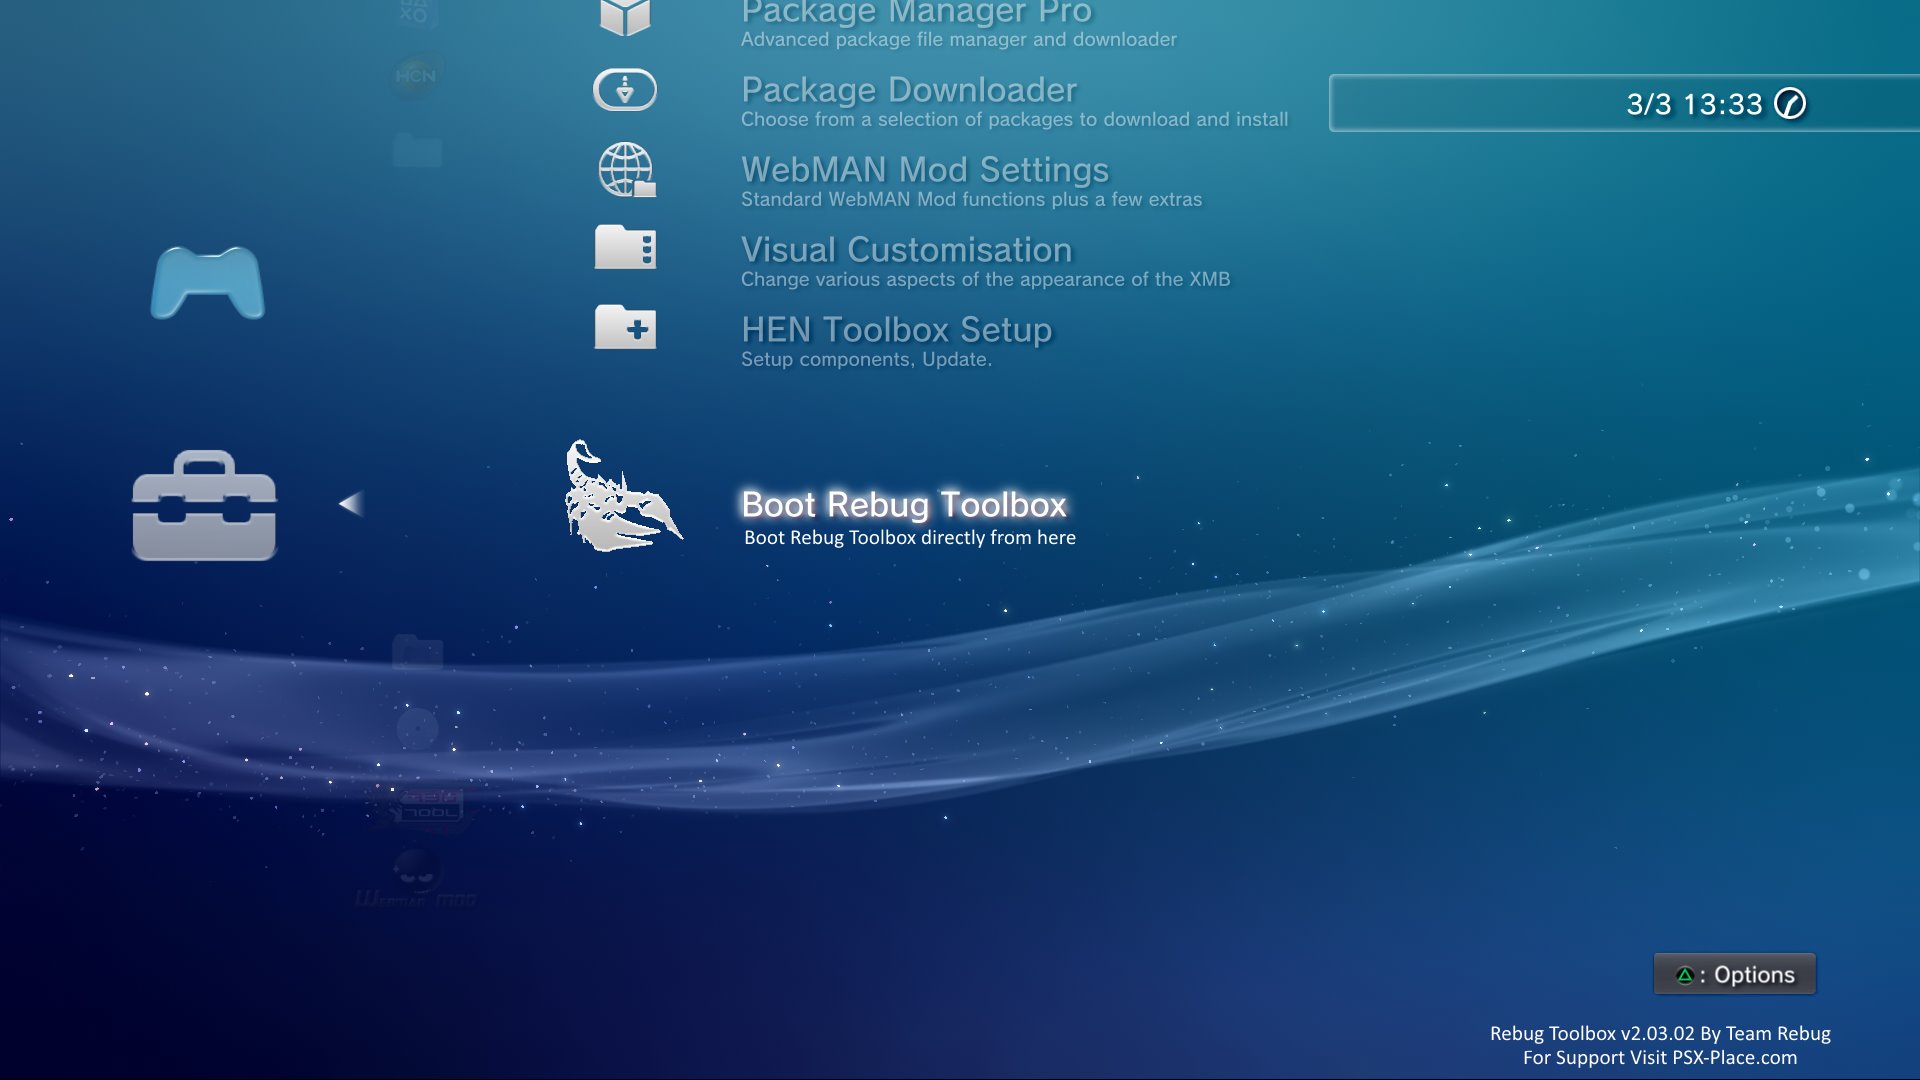
Task: Open the WebMAN Mod Settings globe icon
Action: click(x=626, y=170)
